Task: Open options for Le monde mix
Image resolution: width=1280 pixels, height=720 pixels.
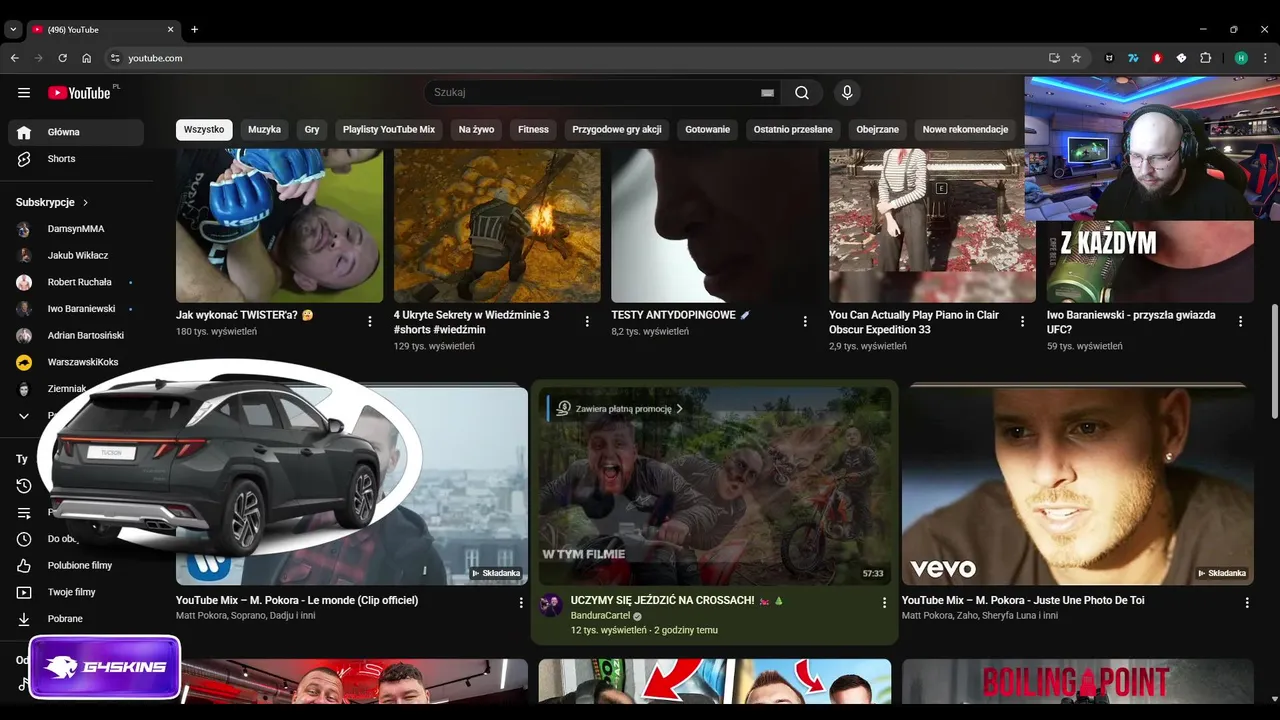Action: (521, 603)
